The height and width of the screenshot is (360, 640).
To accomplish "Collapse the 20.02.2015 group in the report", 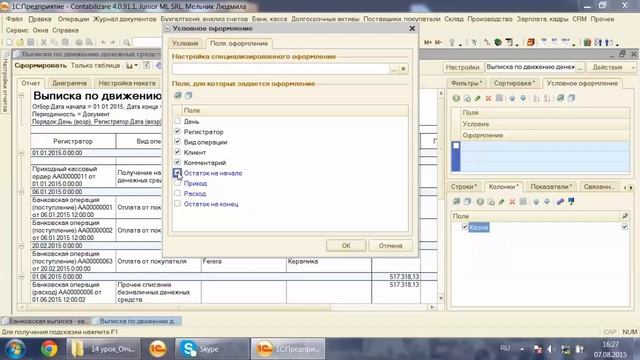I will point(22,246).
